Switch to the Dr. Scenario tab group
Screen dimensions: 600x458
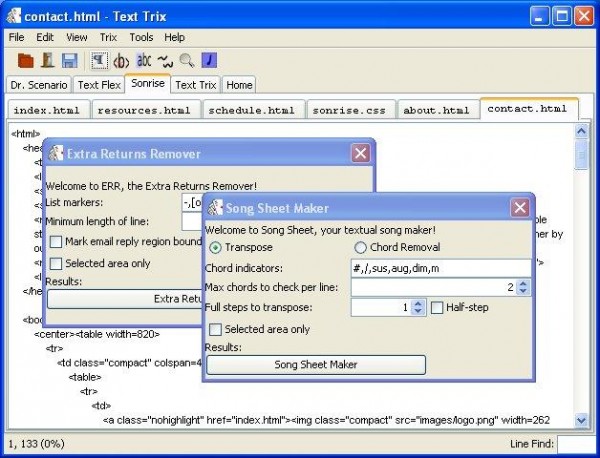point(39,85)
